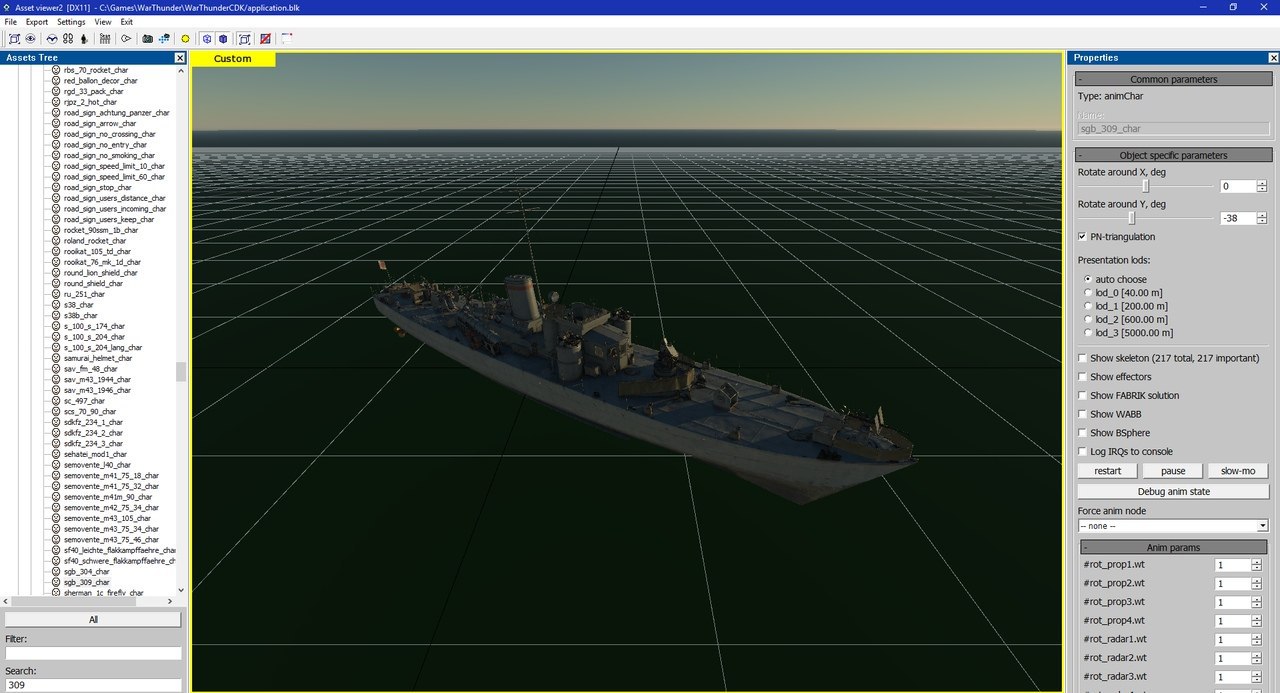Open the Exit menu
Viewport: 1280px width, 693px height.
(x=127, y=21)
